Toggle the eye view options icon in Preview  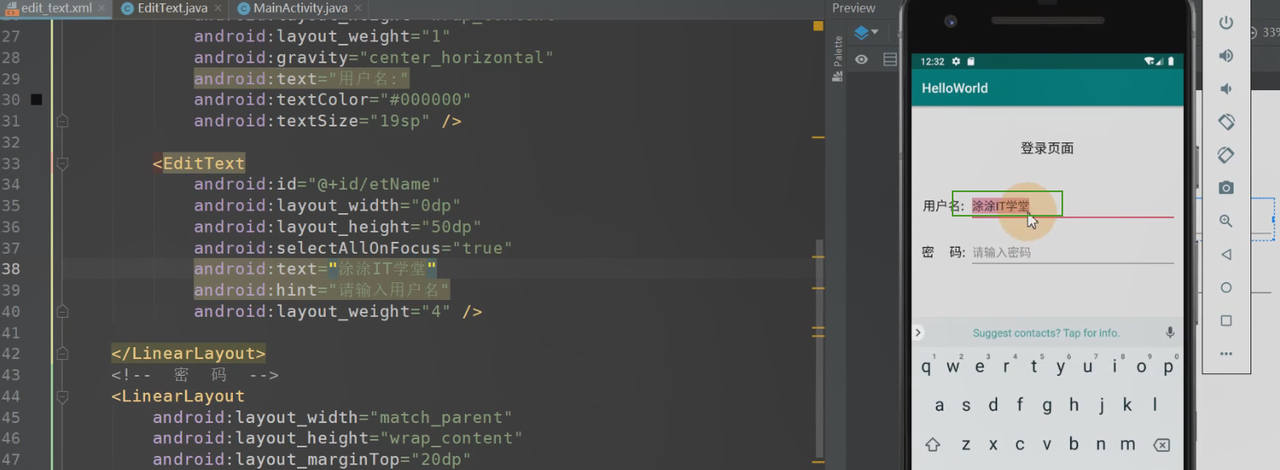(x=861, y=60)
